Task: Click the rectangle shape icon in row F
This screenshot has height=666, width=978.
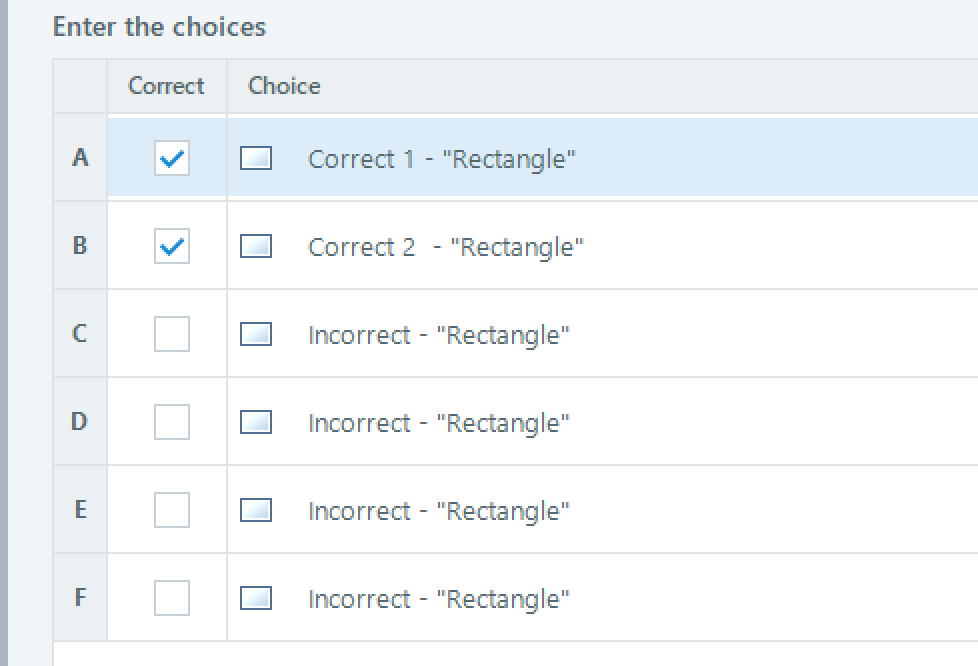Action: click(x=256, y=598)
